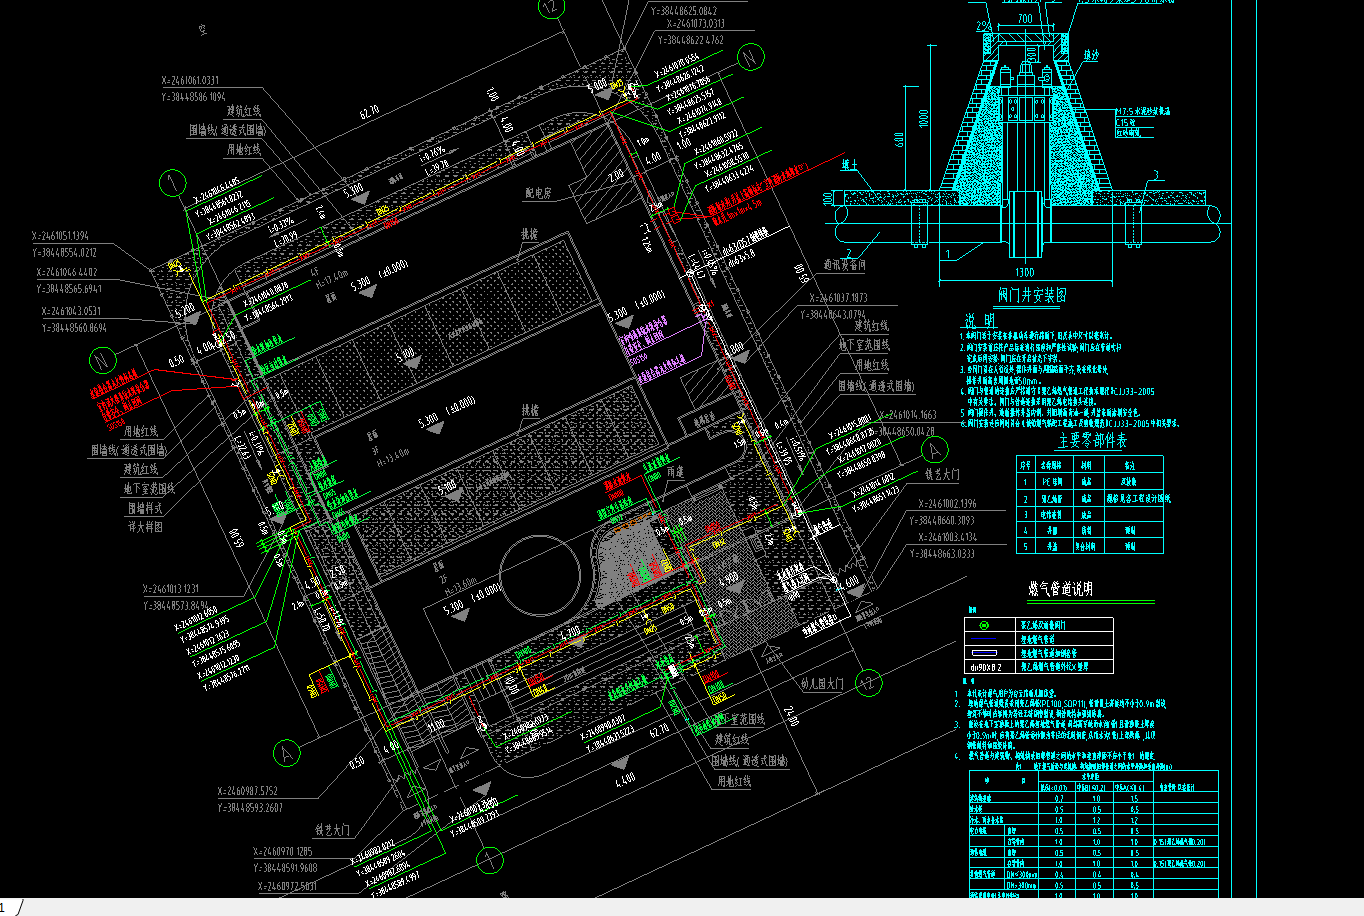Click the '燃气管道说明' heading

tap(1060, 590)
